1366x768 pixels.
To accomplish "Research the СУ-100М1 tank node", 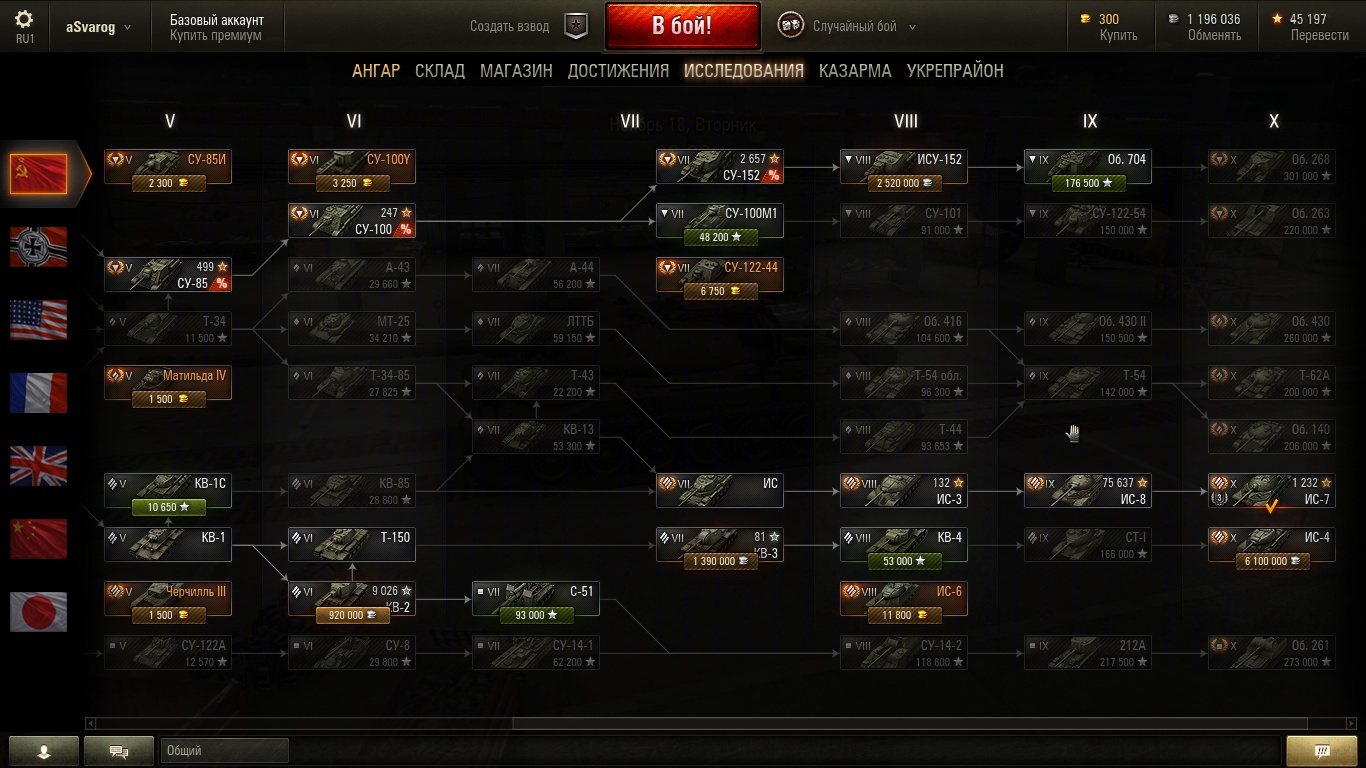I will click(719, 221).
